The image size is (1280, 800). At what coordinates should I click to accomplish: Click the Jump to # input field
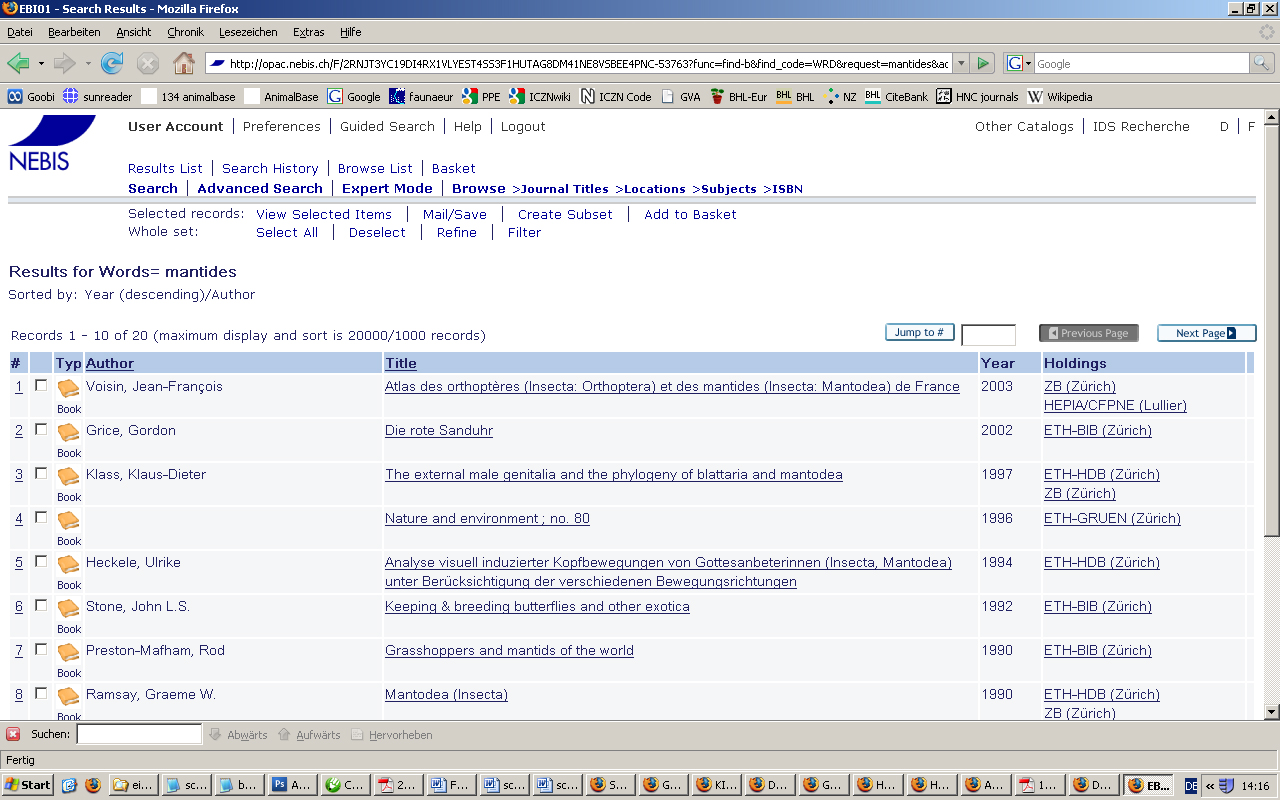(x=988, y=335)
